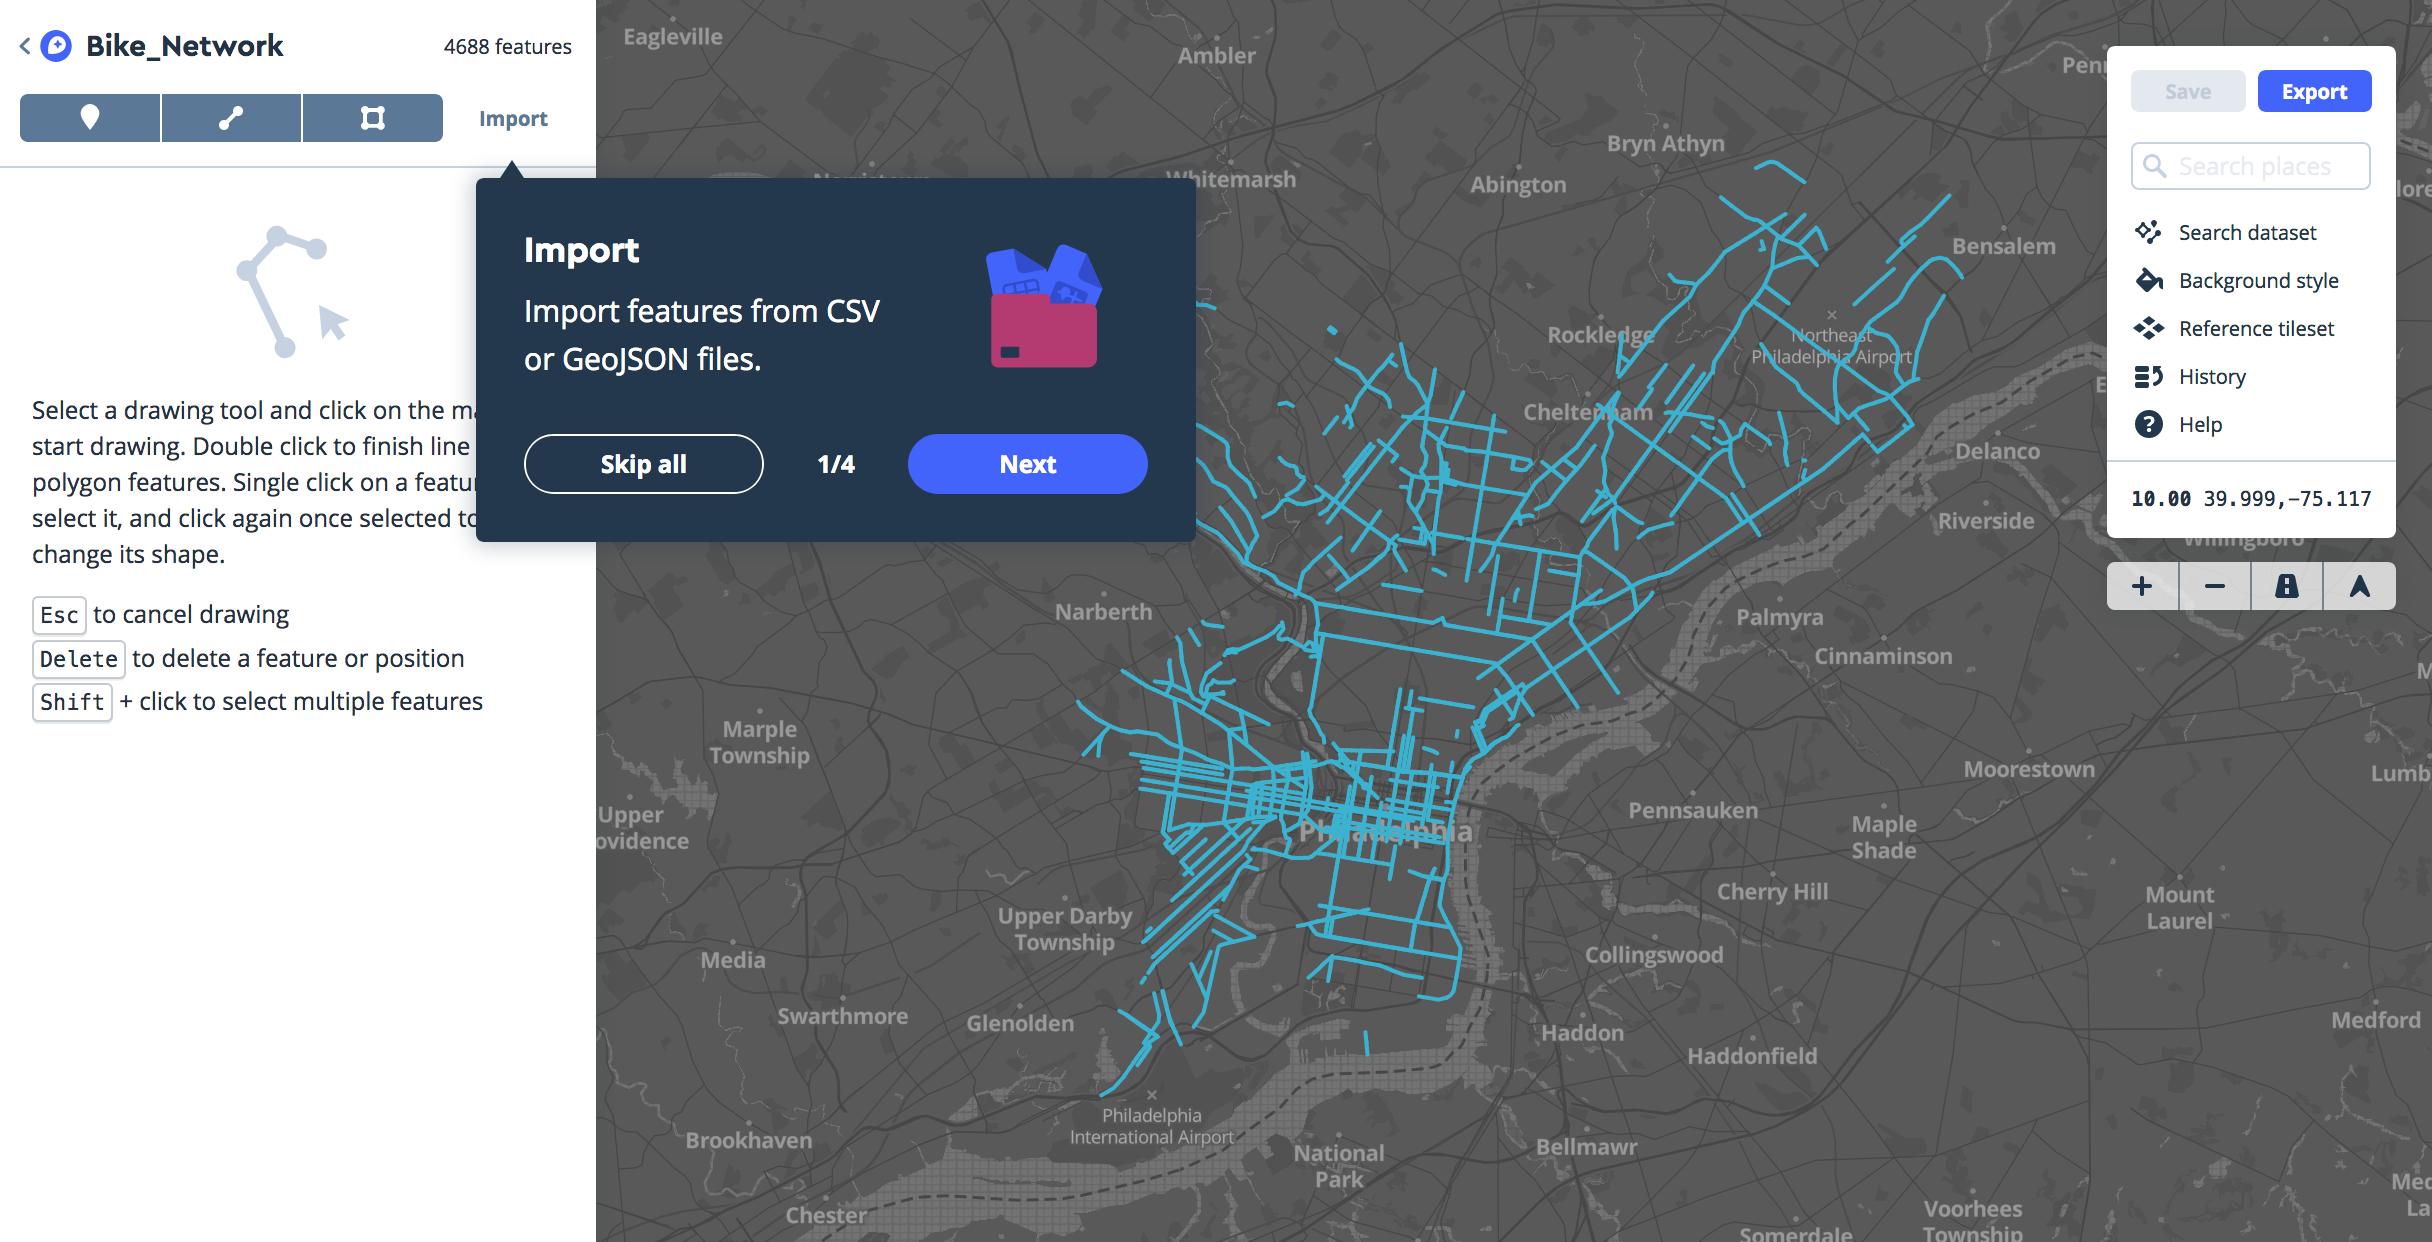This screenshot has width=2432, height=1242.
Task: Click the Background style paint bucket icon
Action: coord(2148,280)
